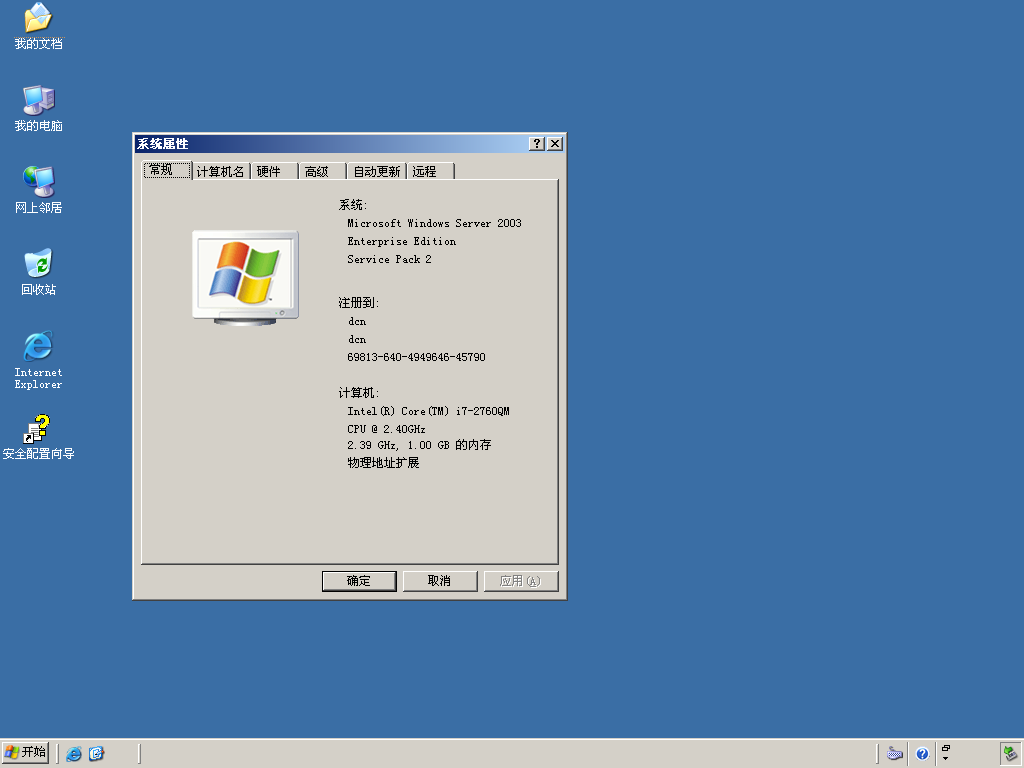Switch to the 高级 tab

point(323,171)
